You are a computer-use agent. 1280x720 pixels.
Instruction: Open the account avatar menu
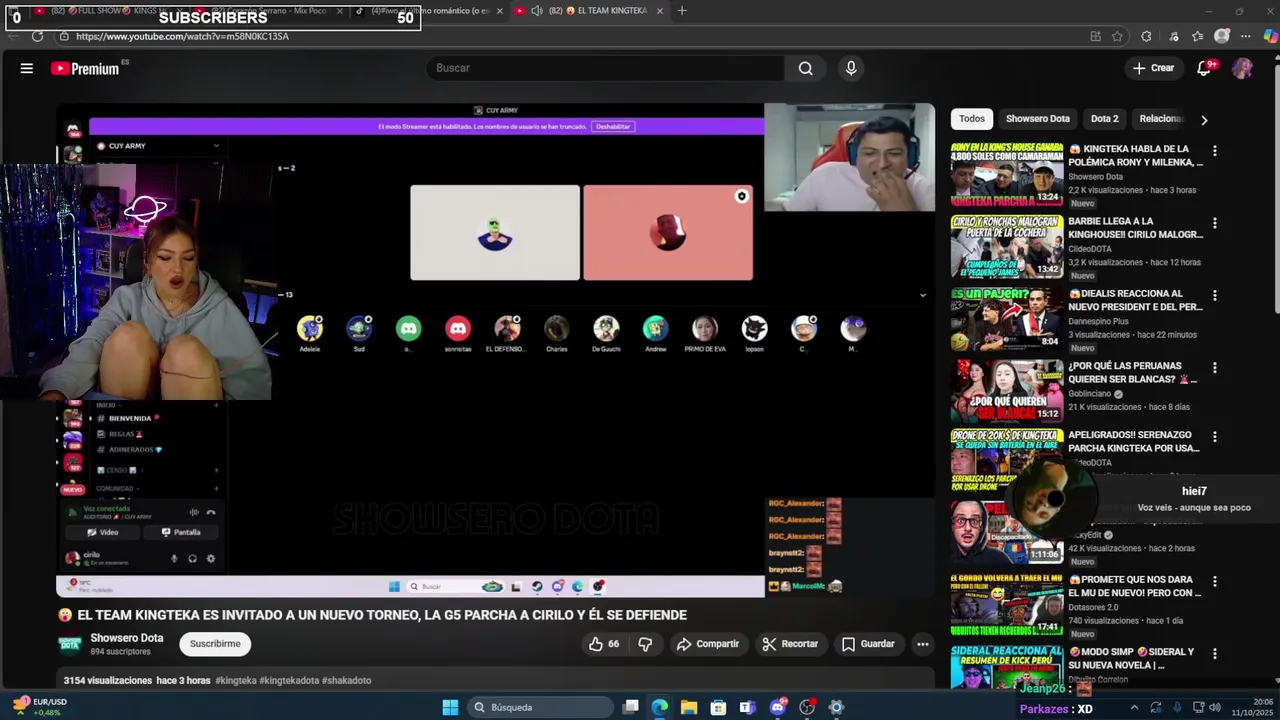(x=1242, y=68)
